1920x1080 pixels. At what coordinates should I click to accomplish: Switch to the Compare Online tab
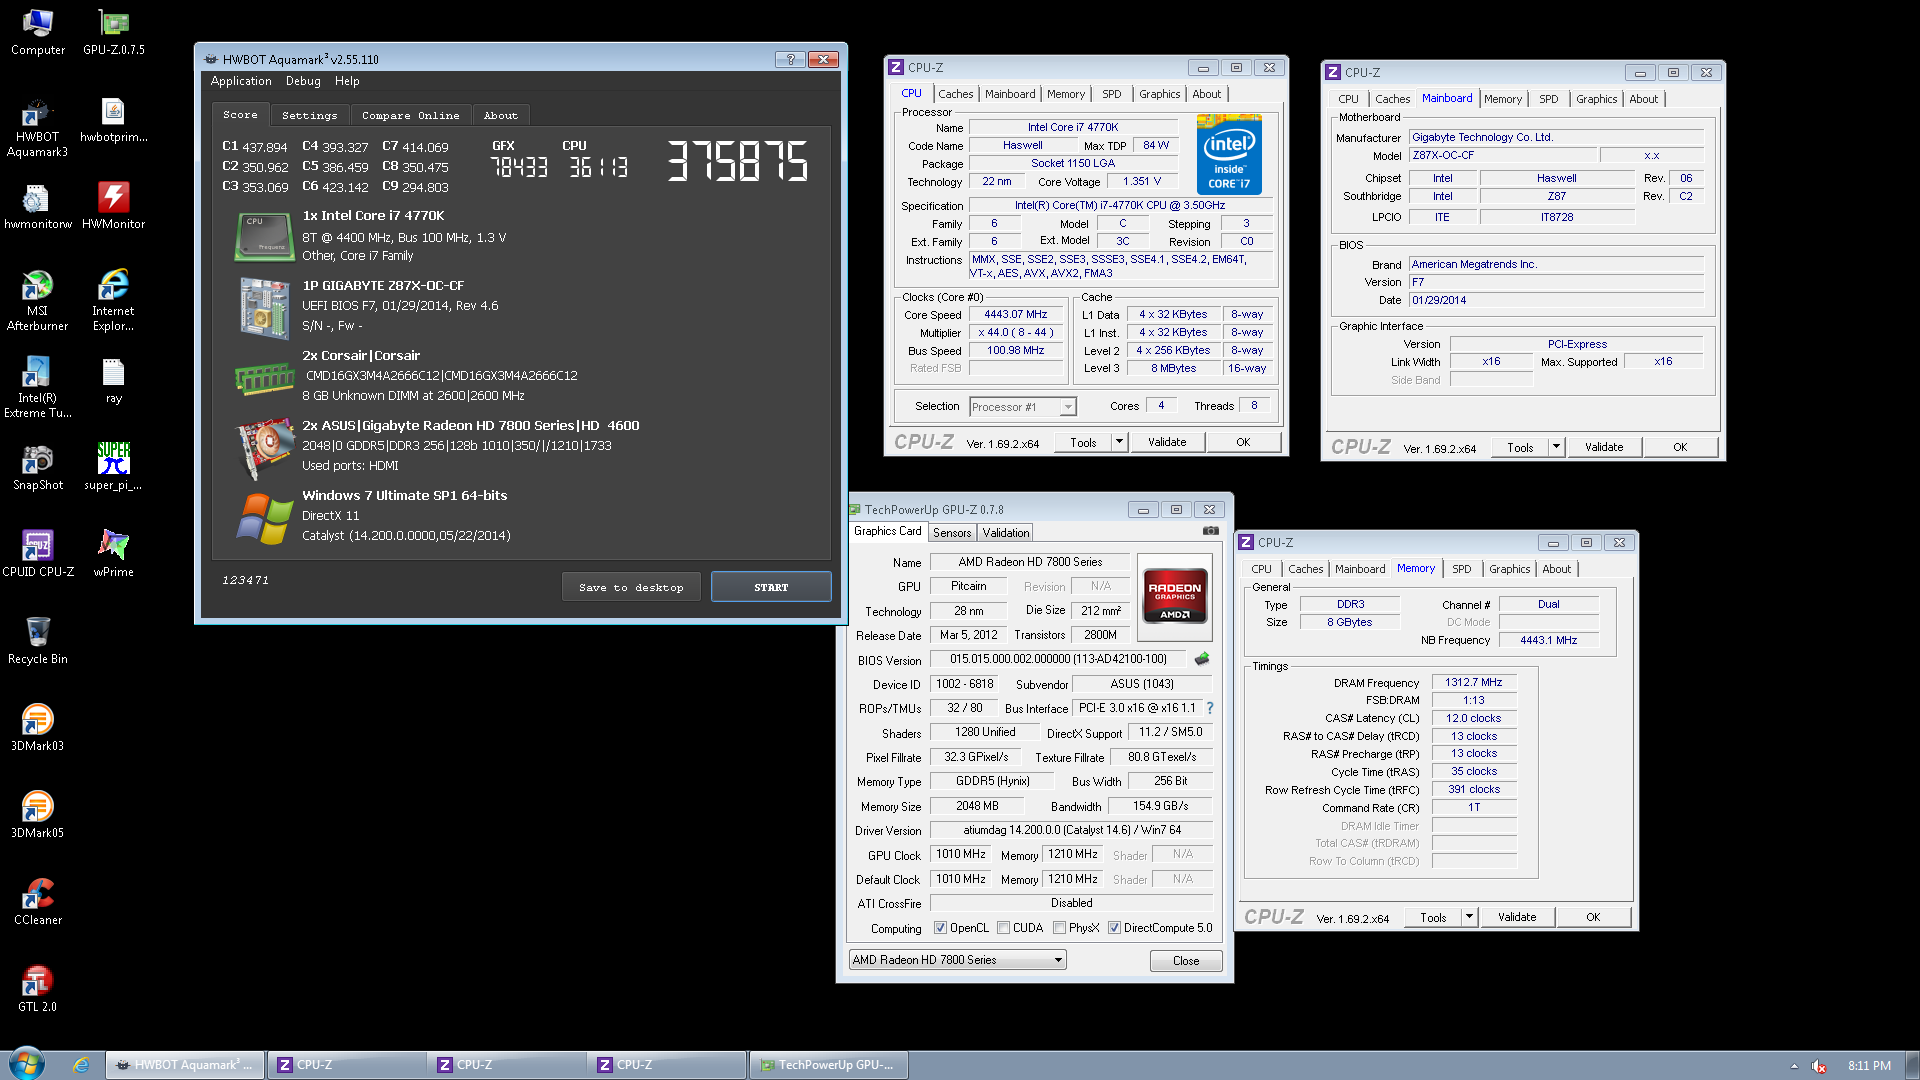pos(410,116)
